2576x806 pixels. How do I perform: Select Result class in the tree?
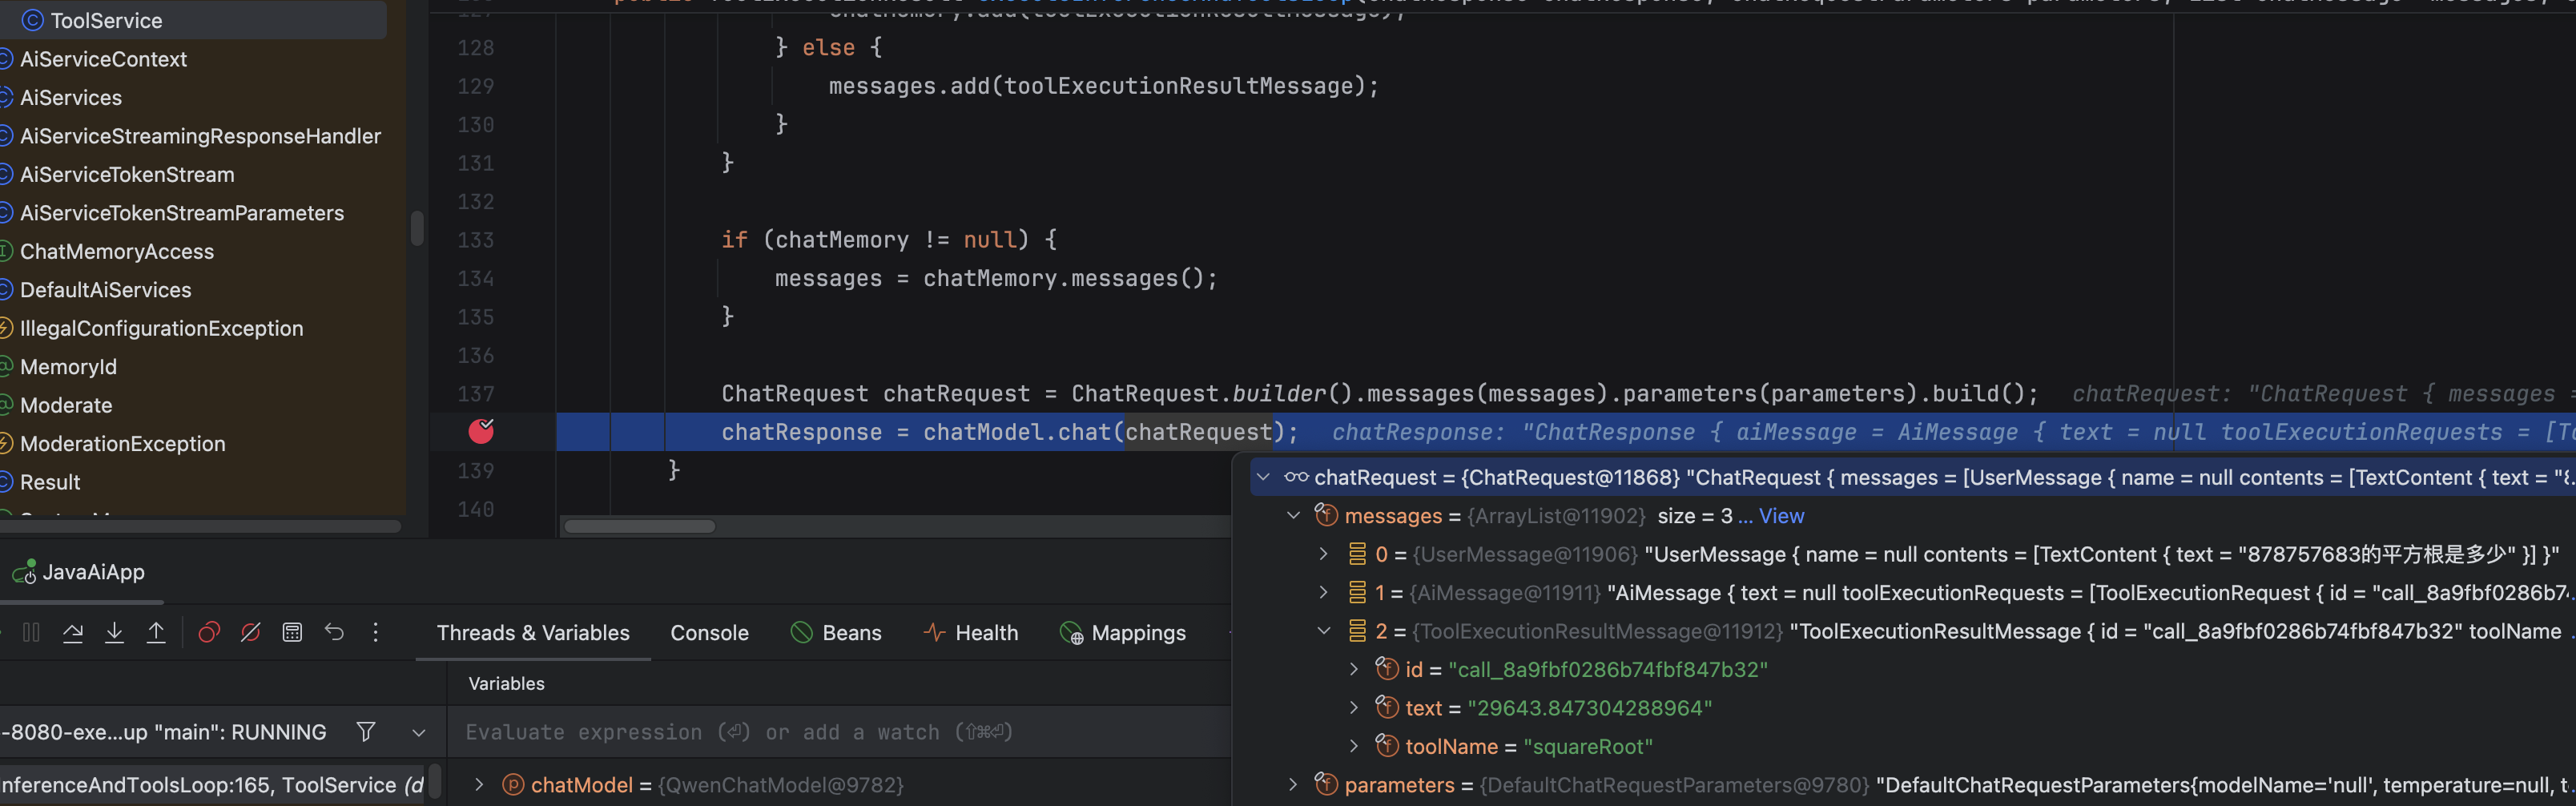tap(50, 483)
